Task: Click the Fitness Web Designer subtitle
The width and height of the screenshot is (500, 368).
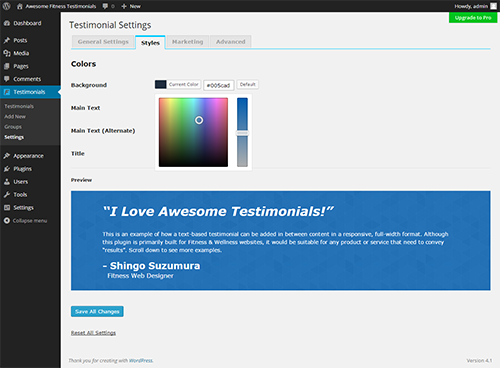Action: [140, 276]
